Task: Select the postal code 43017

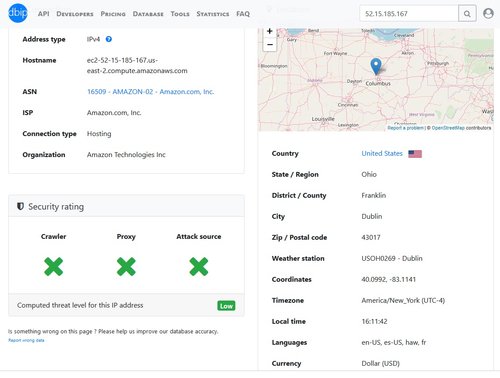Action: pos(371,237)
